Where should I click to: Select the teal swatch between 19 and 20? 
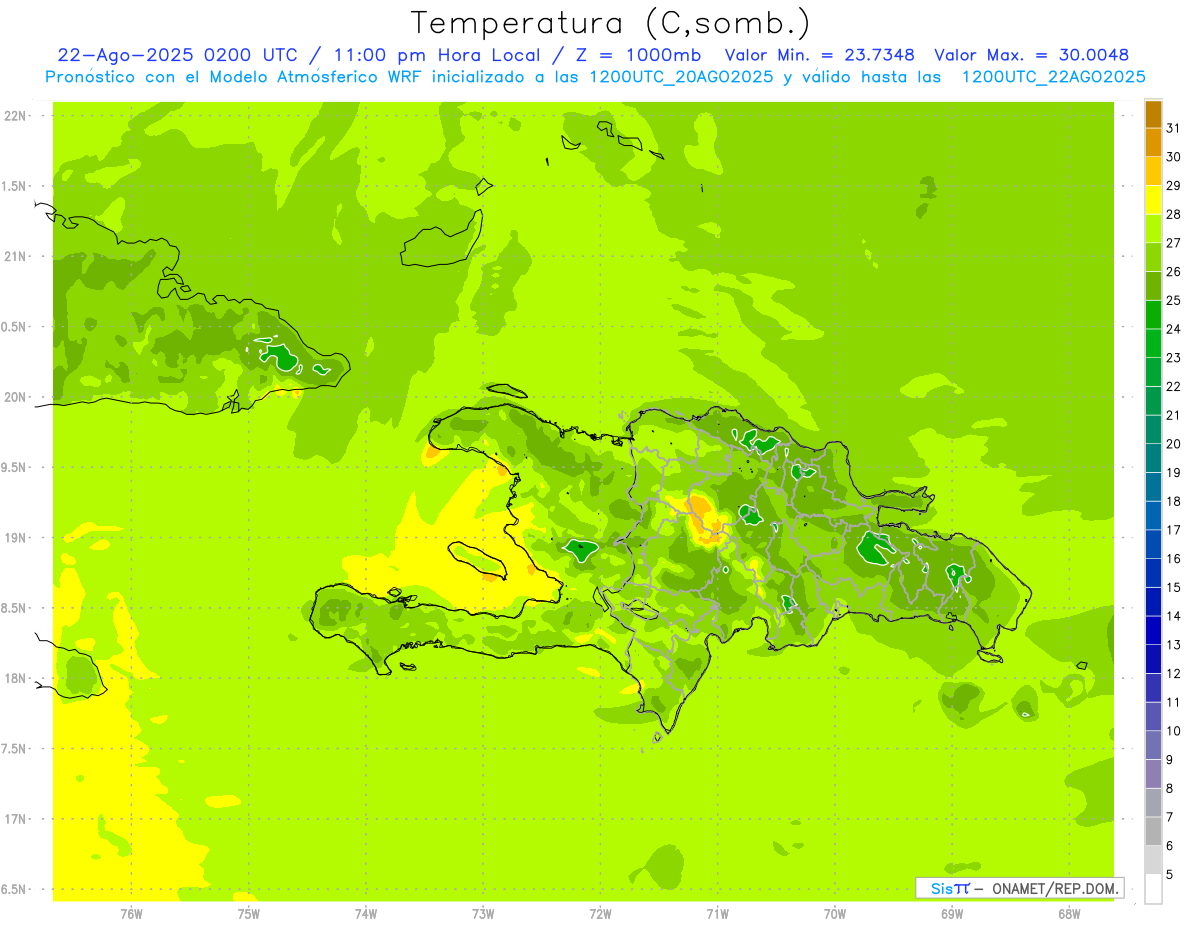pyautogui.click(x=1153, y=458)
